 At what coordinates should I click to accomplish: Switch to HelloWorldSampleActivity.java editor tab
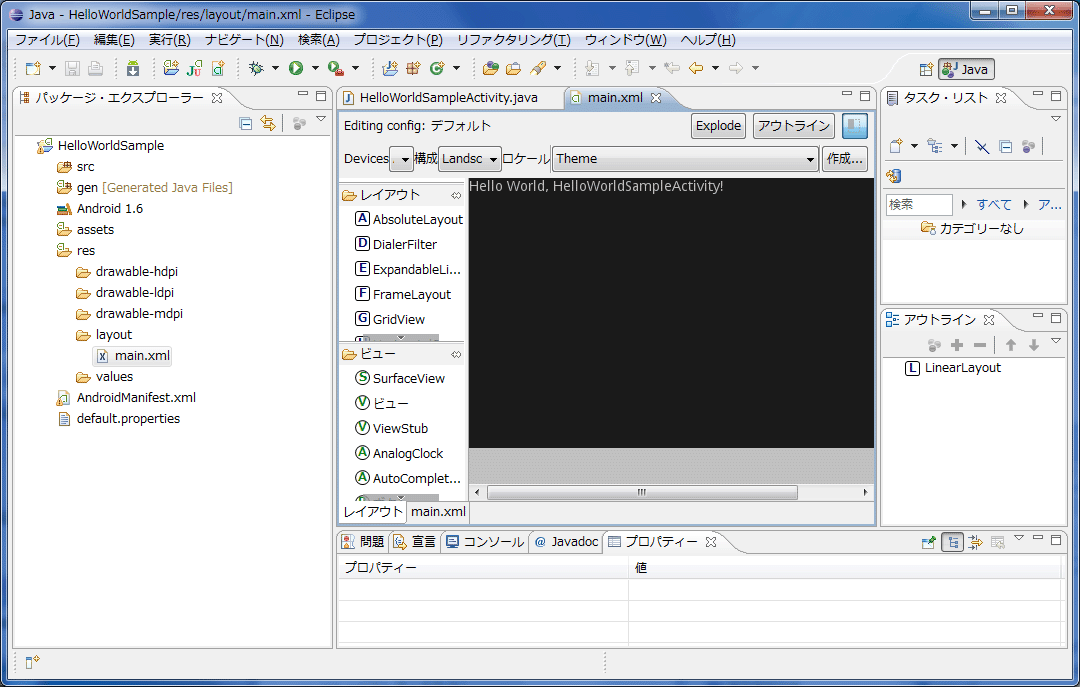[x=448, y=98]
